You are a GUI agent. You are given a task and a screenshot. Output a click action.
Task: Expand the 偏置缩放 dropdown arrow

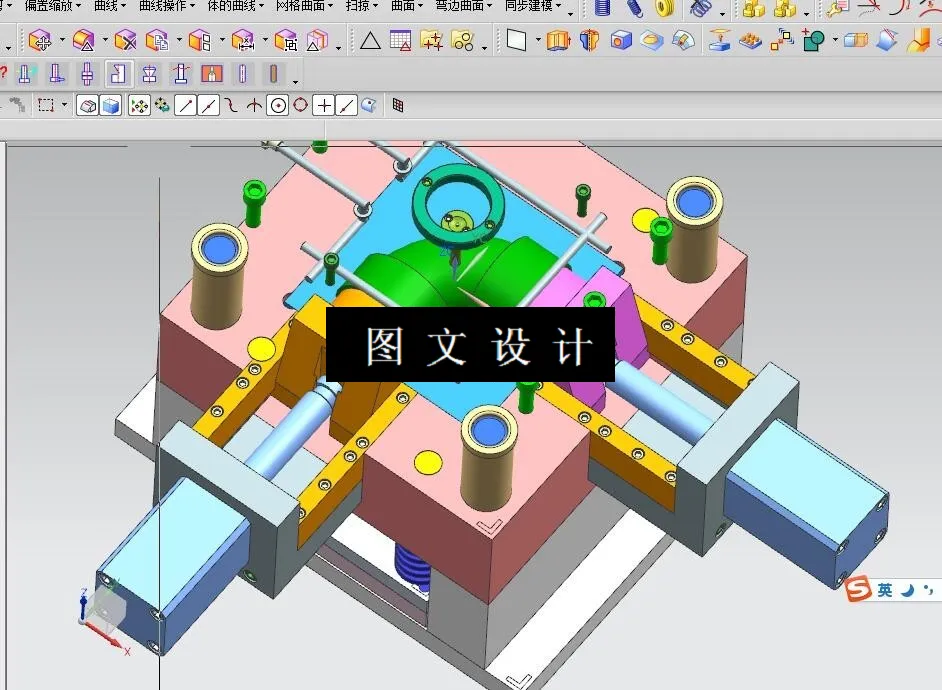click(x=77, y=7)
